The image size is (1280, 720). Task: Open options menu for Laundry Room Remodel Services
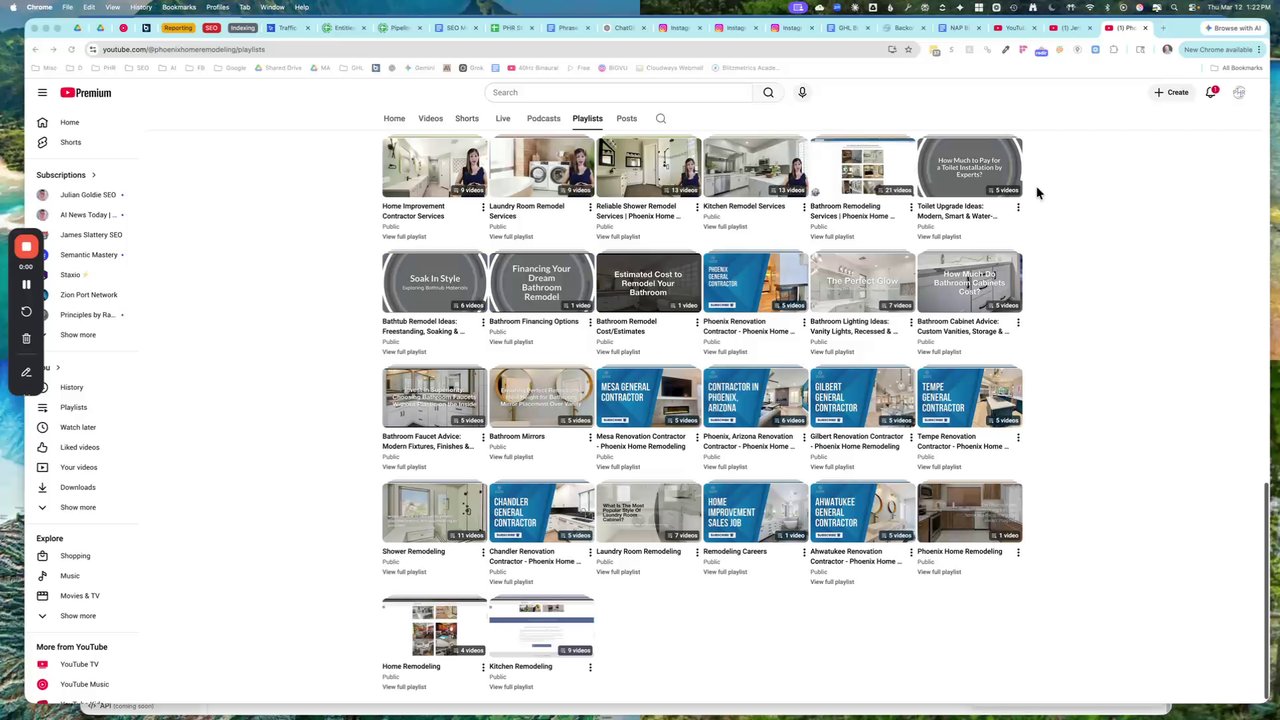tap(590, 207)
